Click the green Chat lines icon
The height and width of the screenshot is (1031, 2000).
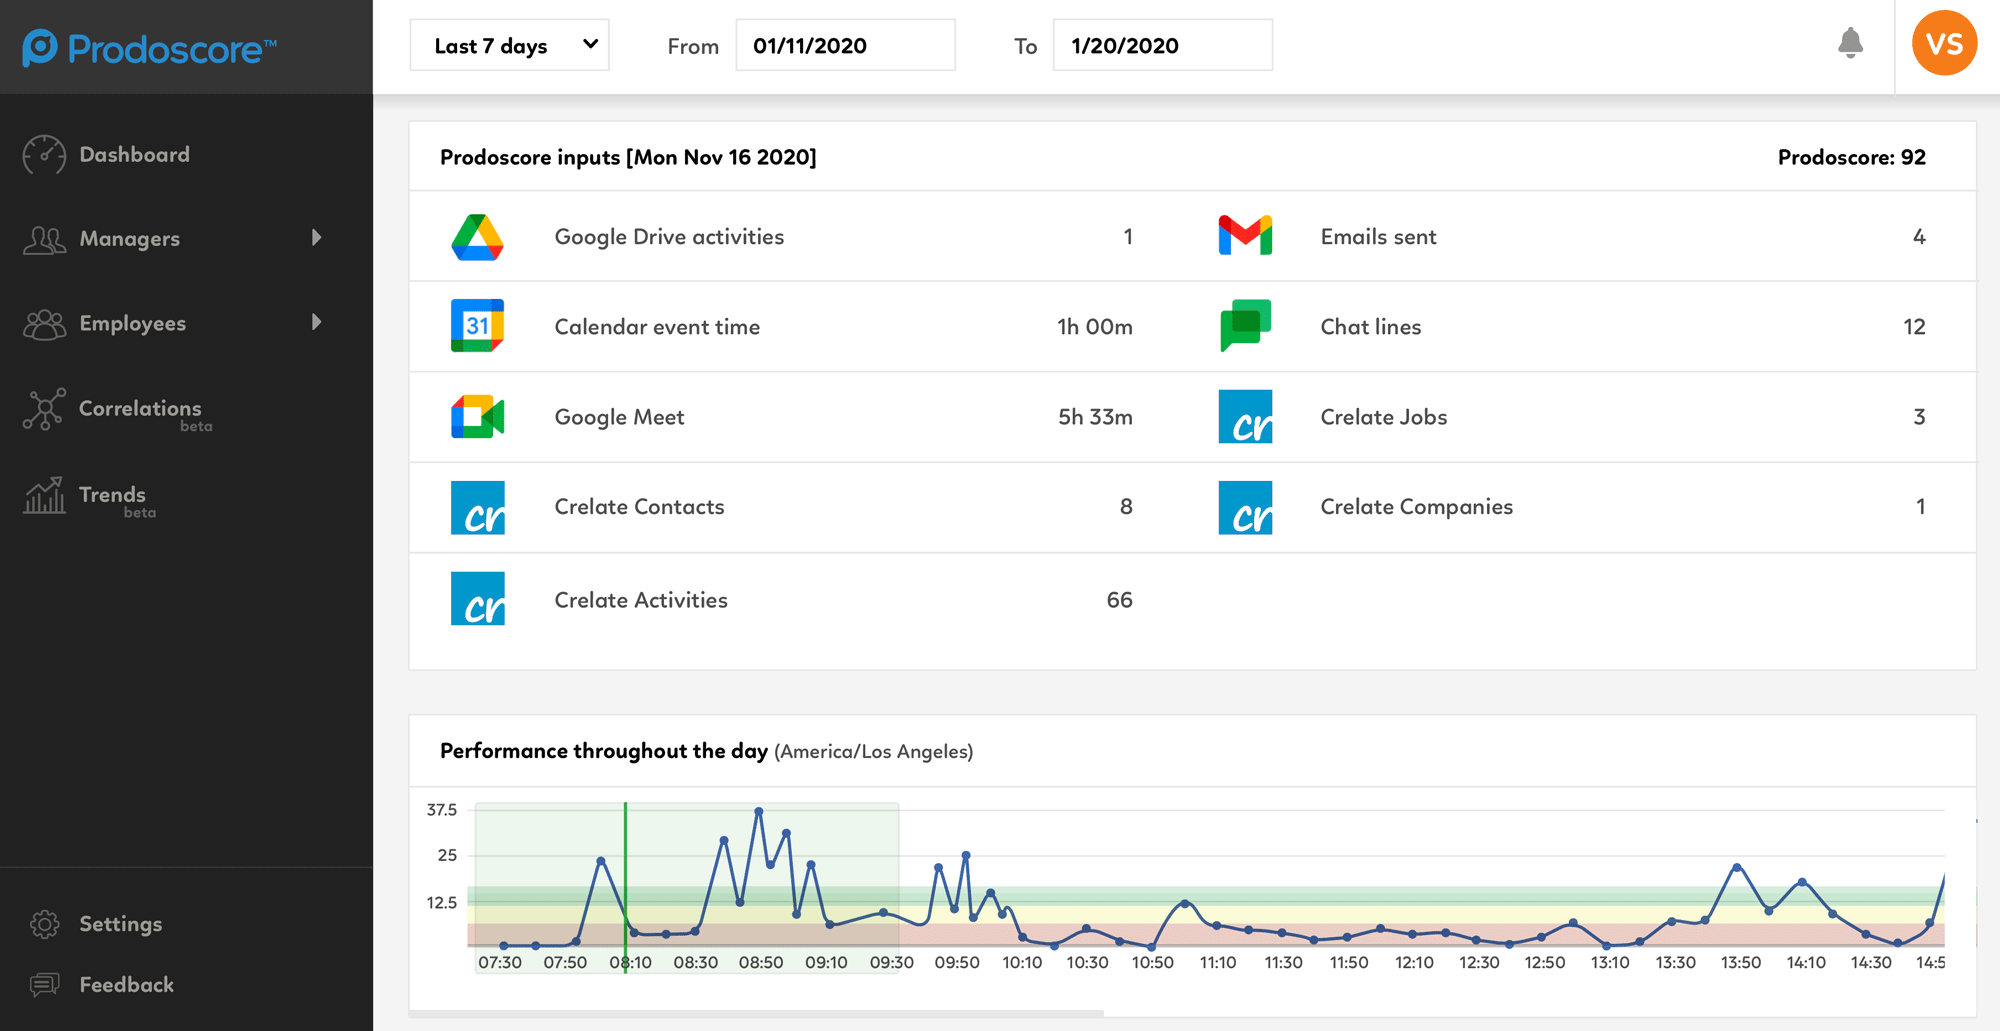(x=1245, y=326)
